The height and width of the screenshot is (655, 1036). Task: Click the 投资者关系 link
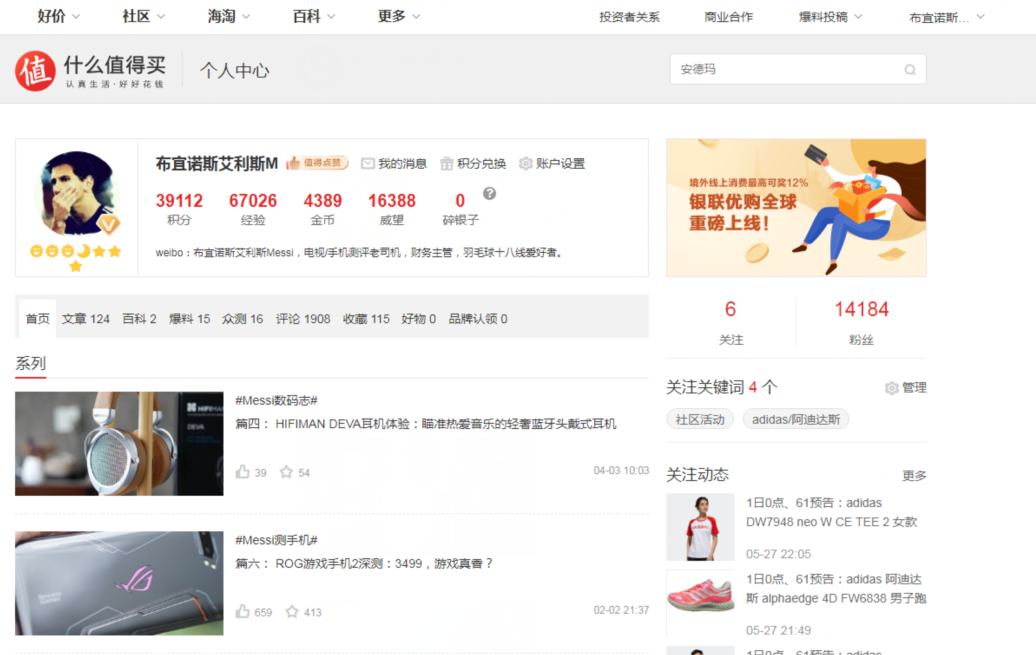pyautogui.click(x=629, y=17)
